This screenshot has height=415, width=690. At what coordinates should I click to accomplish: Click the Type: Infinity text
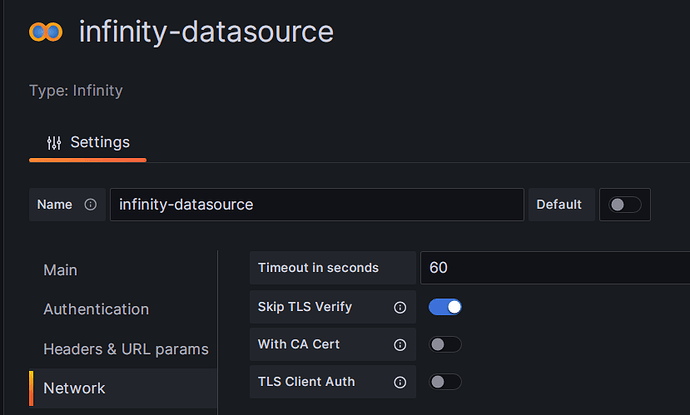coord(76,91)
